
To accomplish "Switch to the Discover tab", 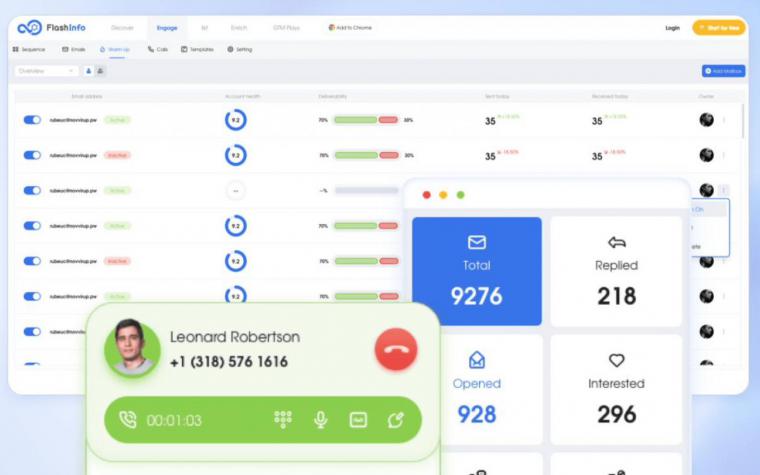I will point(122,28).
